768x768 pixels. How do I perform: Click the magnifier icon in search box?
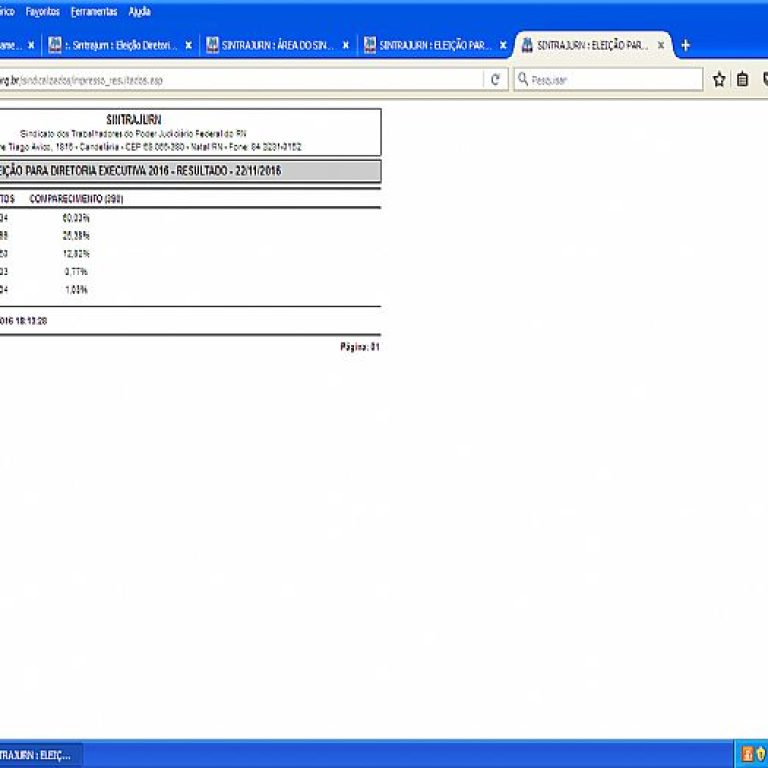pyautogui.click(x=523, y=79)
